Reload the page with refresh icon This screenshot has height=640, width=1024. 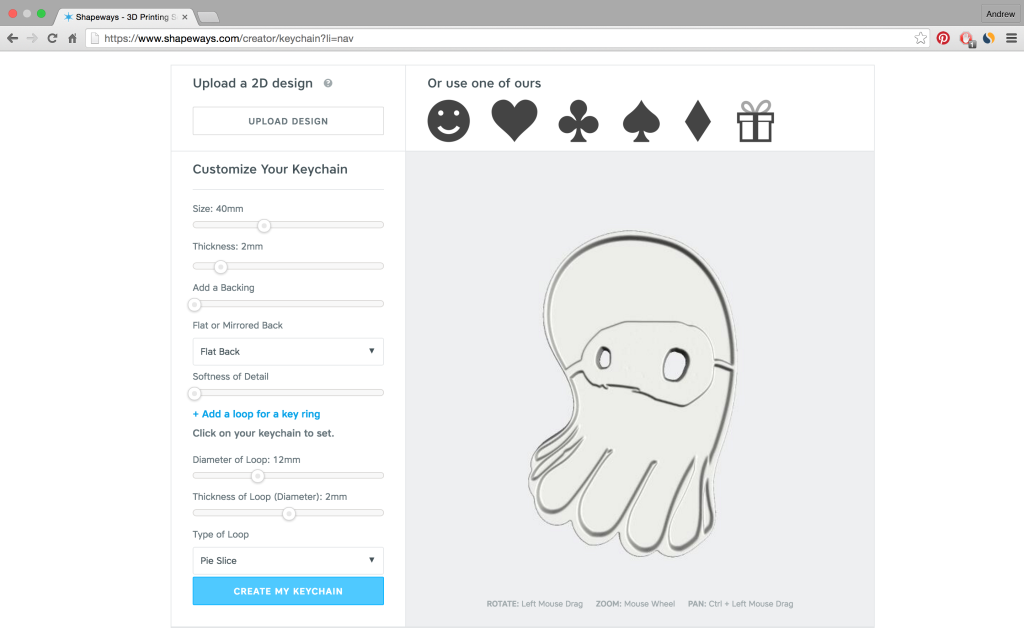pos(52,39)
